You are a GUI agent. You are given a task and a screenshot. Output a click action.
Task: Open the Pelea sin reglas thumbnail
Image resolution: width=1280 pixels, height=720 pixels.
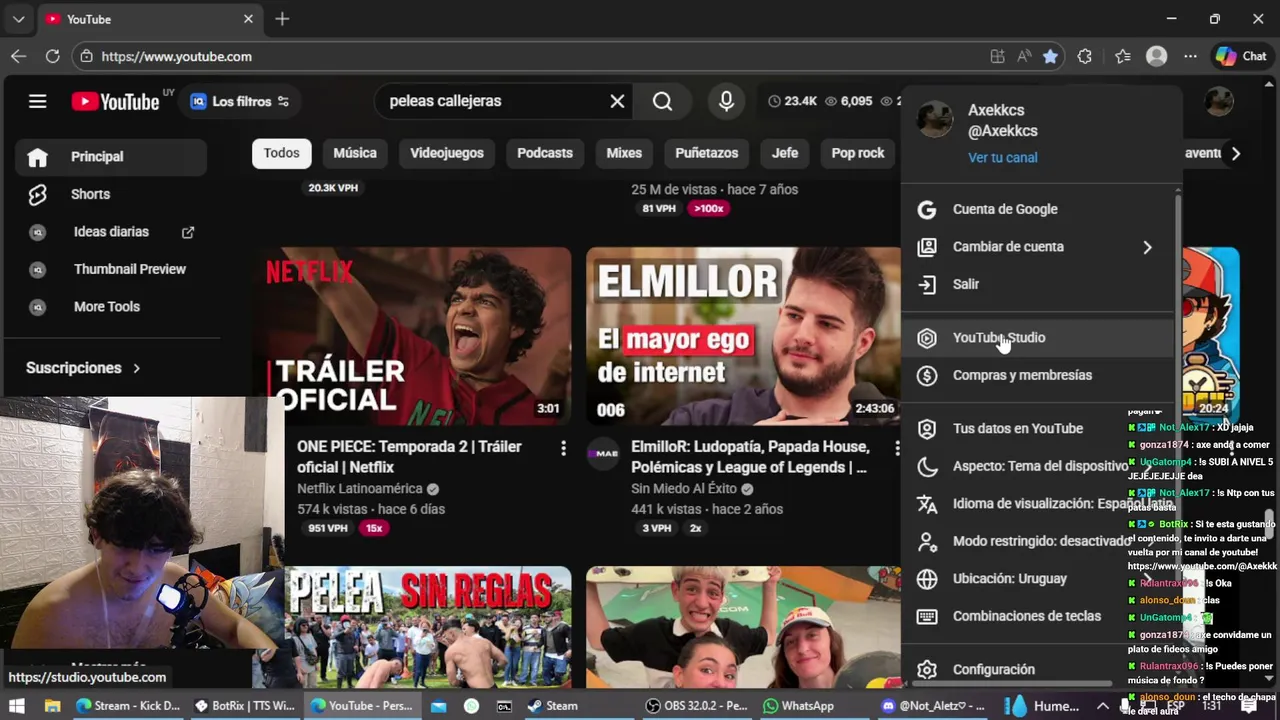click(428, 627)
